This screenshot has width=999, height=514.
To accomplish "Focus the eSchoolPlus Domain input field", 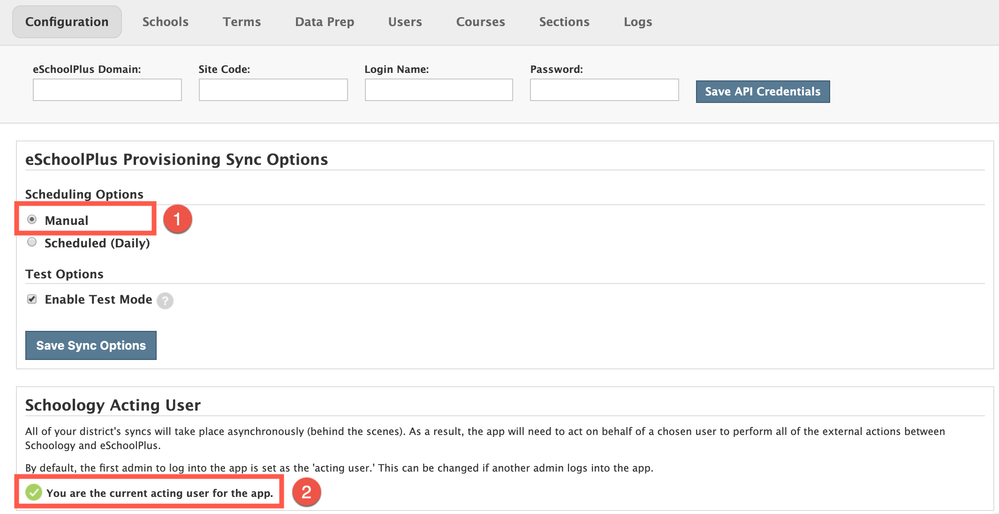I will [x=108, y=90].
